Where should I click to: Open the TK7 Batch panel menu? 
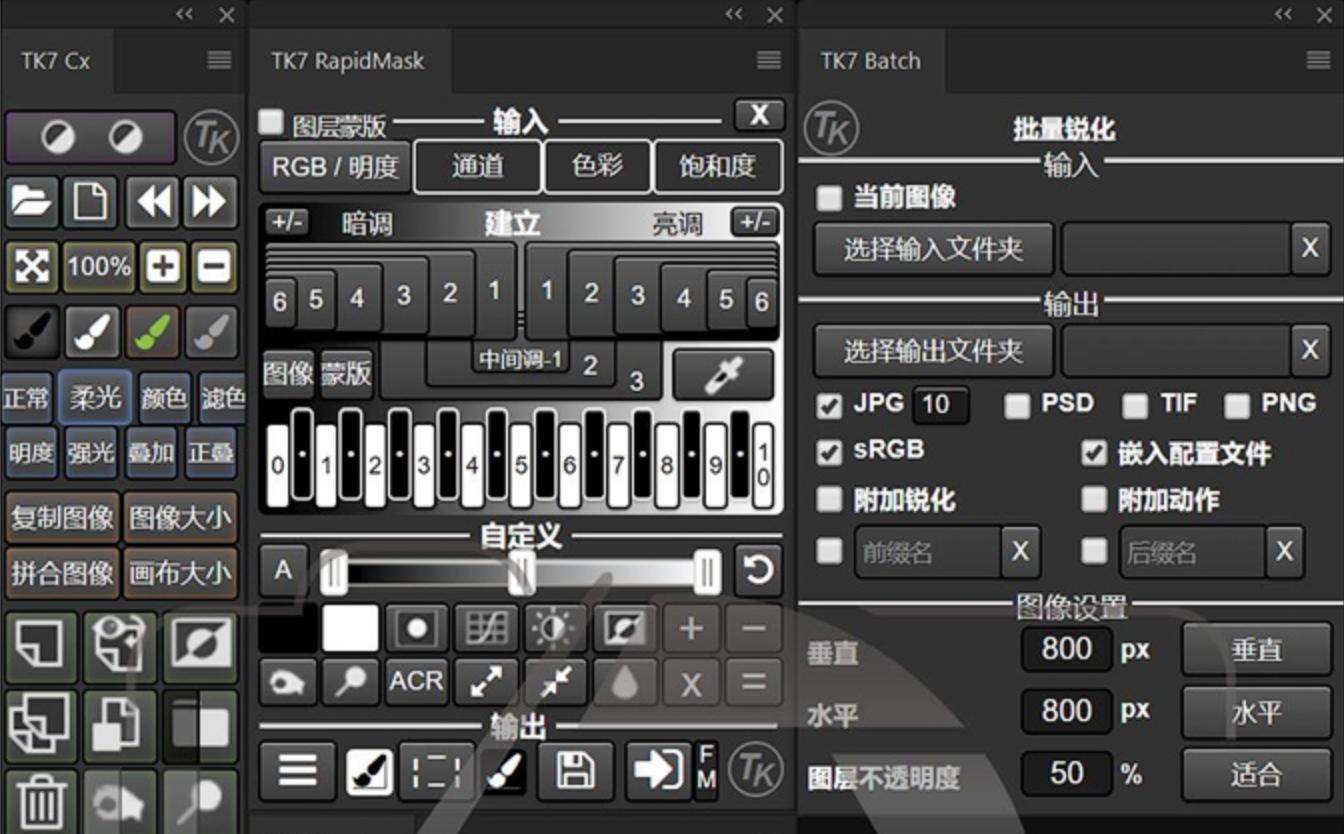(x=1318, y=61)
